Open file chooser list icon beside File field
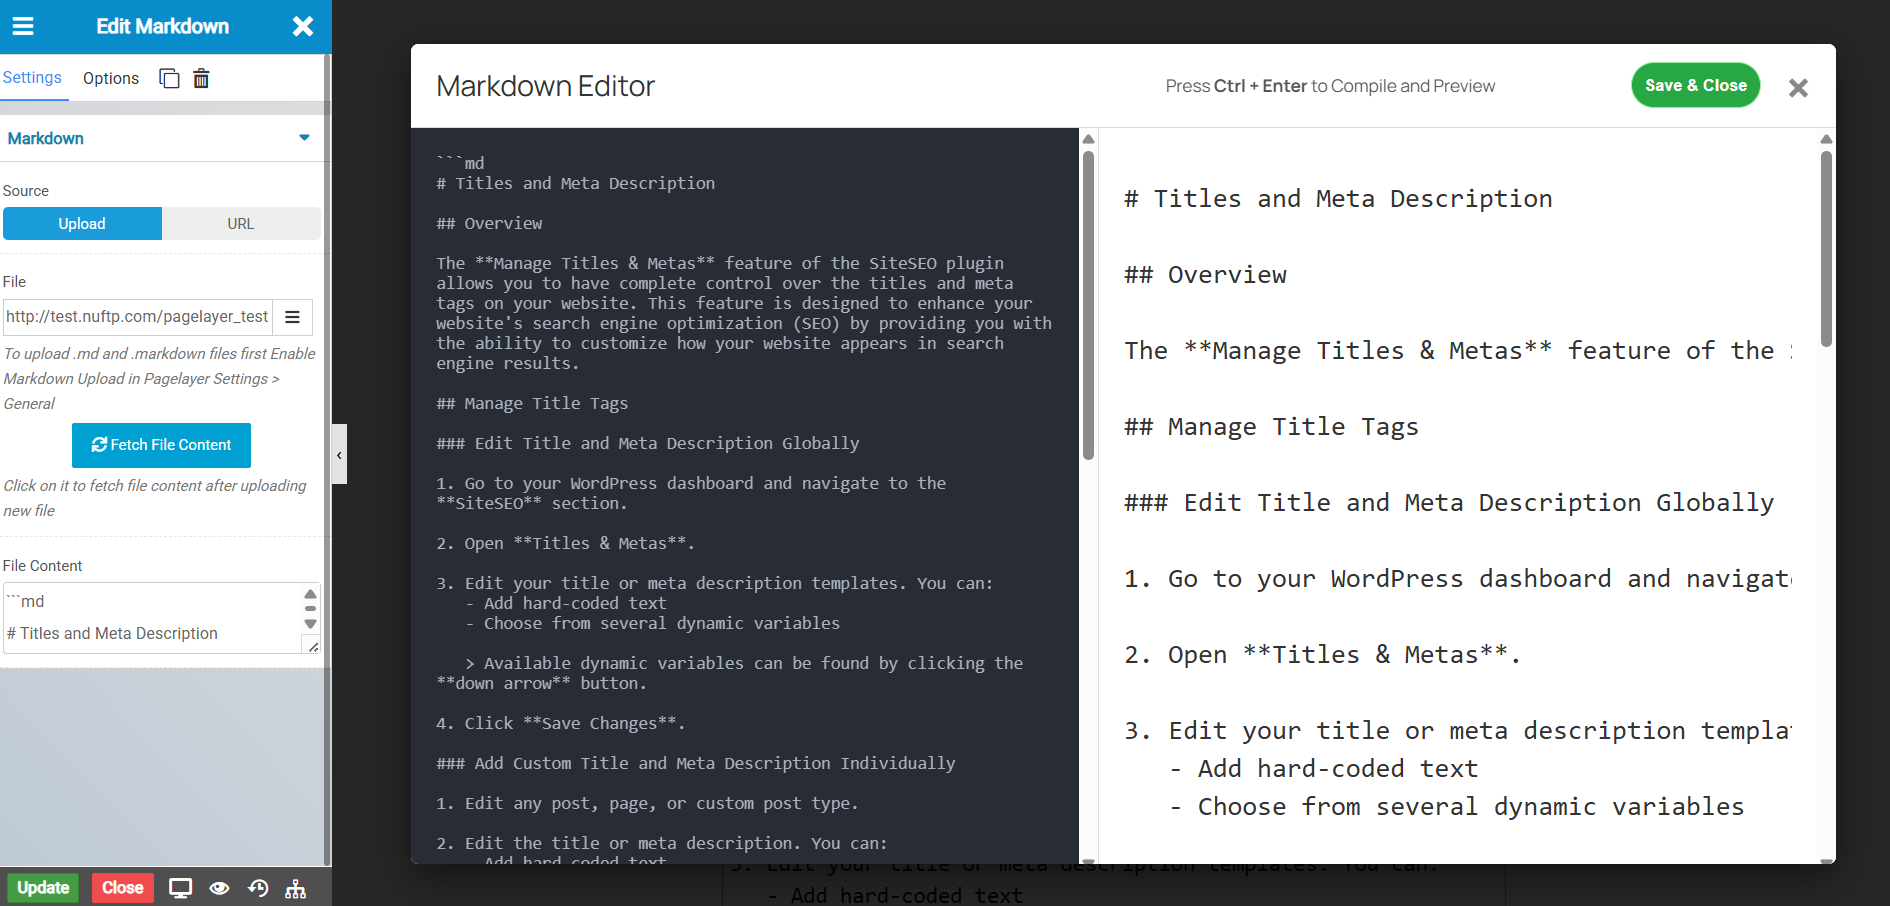This screenshot has height=906, width=1890. click(292, 317)
